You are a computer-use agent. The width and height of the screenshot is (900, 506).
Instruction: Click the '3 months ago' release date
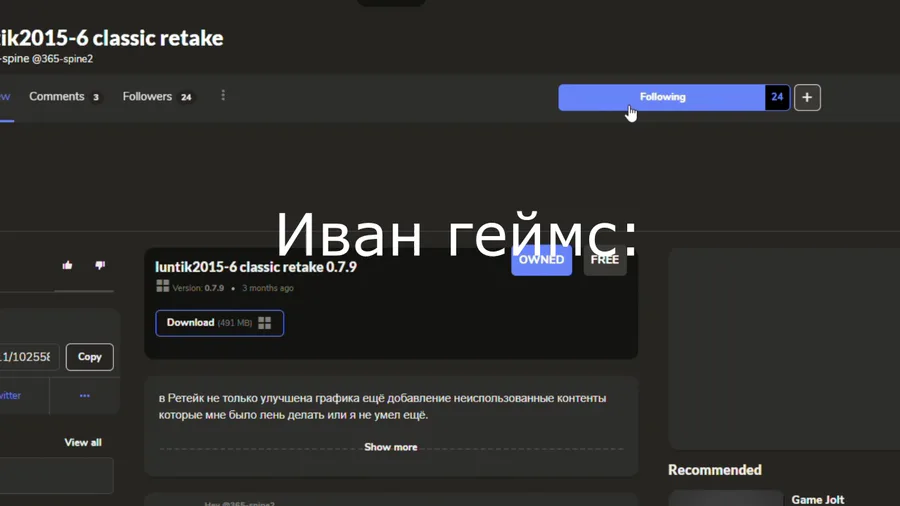point(267,288)
